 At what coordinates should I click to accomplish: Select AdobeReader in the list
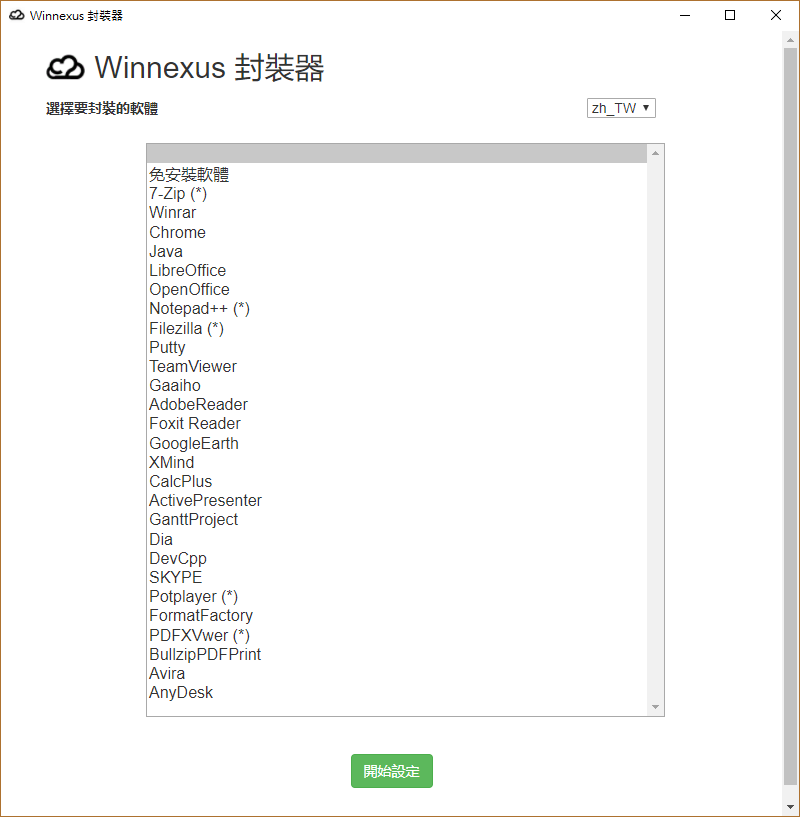coord(397,404)
